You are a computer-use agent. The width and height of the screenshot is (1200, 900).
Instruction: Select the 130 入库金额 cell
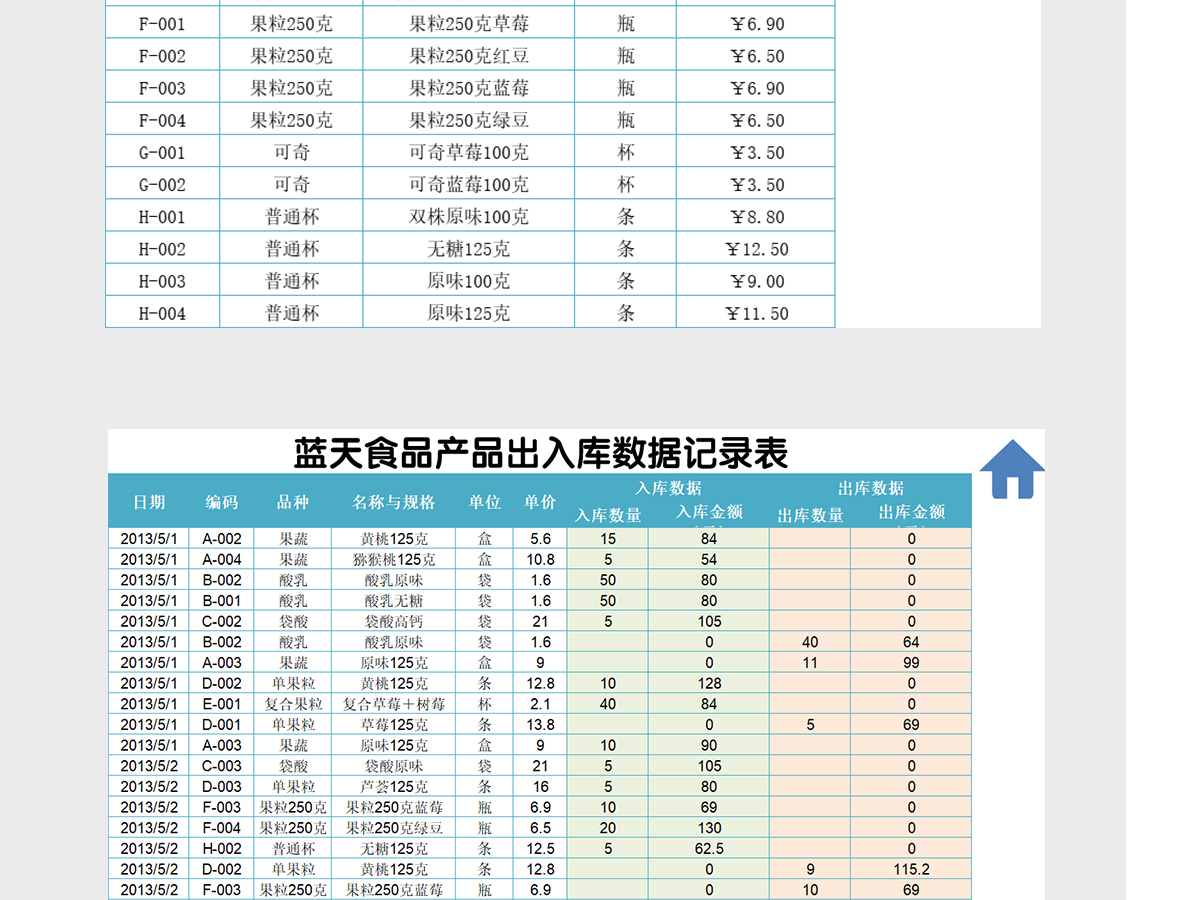[x=709, y=828]
